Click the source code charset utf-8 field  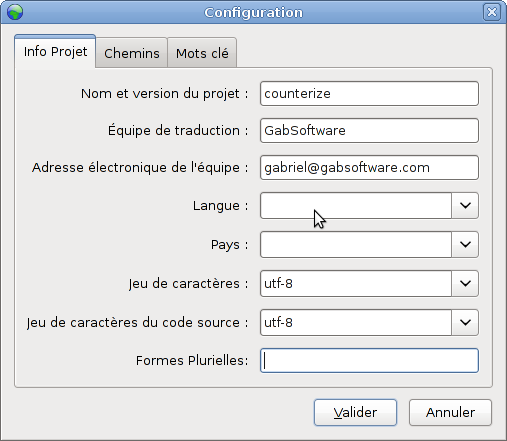tap(356, 322)
